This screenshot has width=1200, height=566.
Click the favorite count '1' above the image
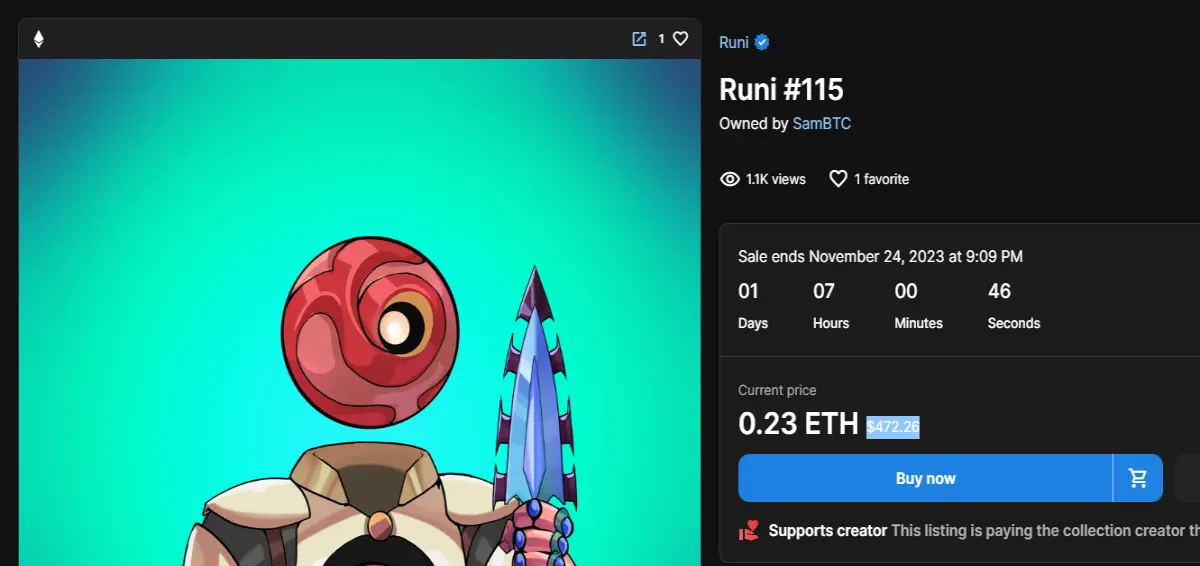[661, 39]
